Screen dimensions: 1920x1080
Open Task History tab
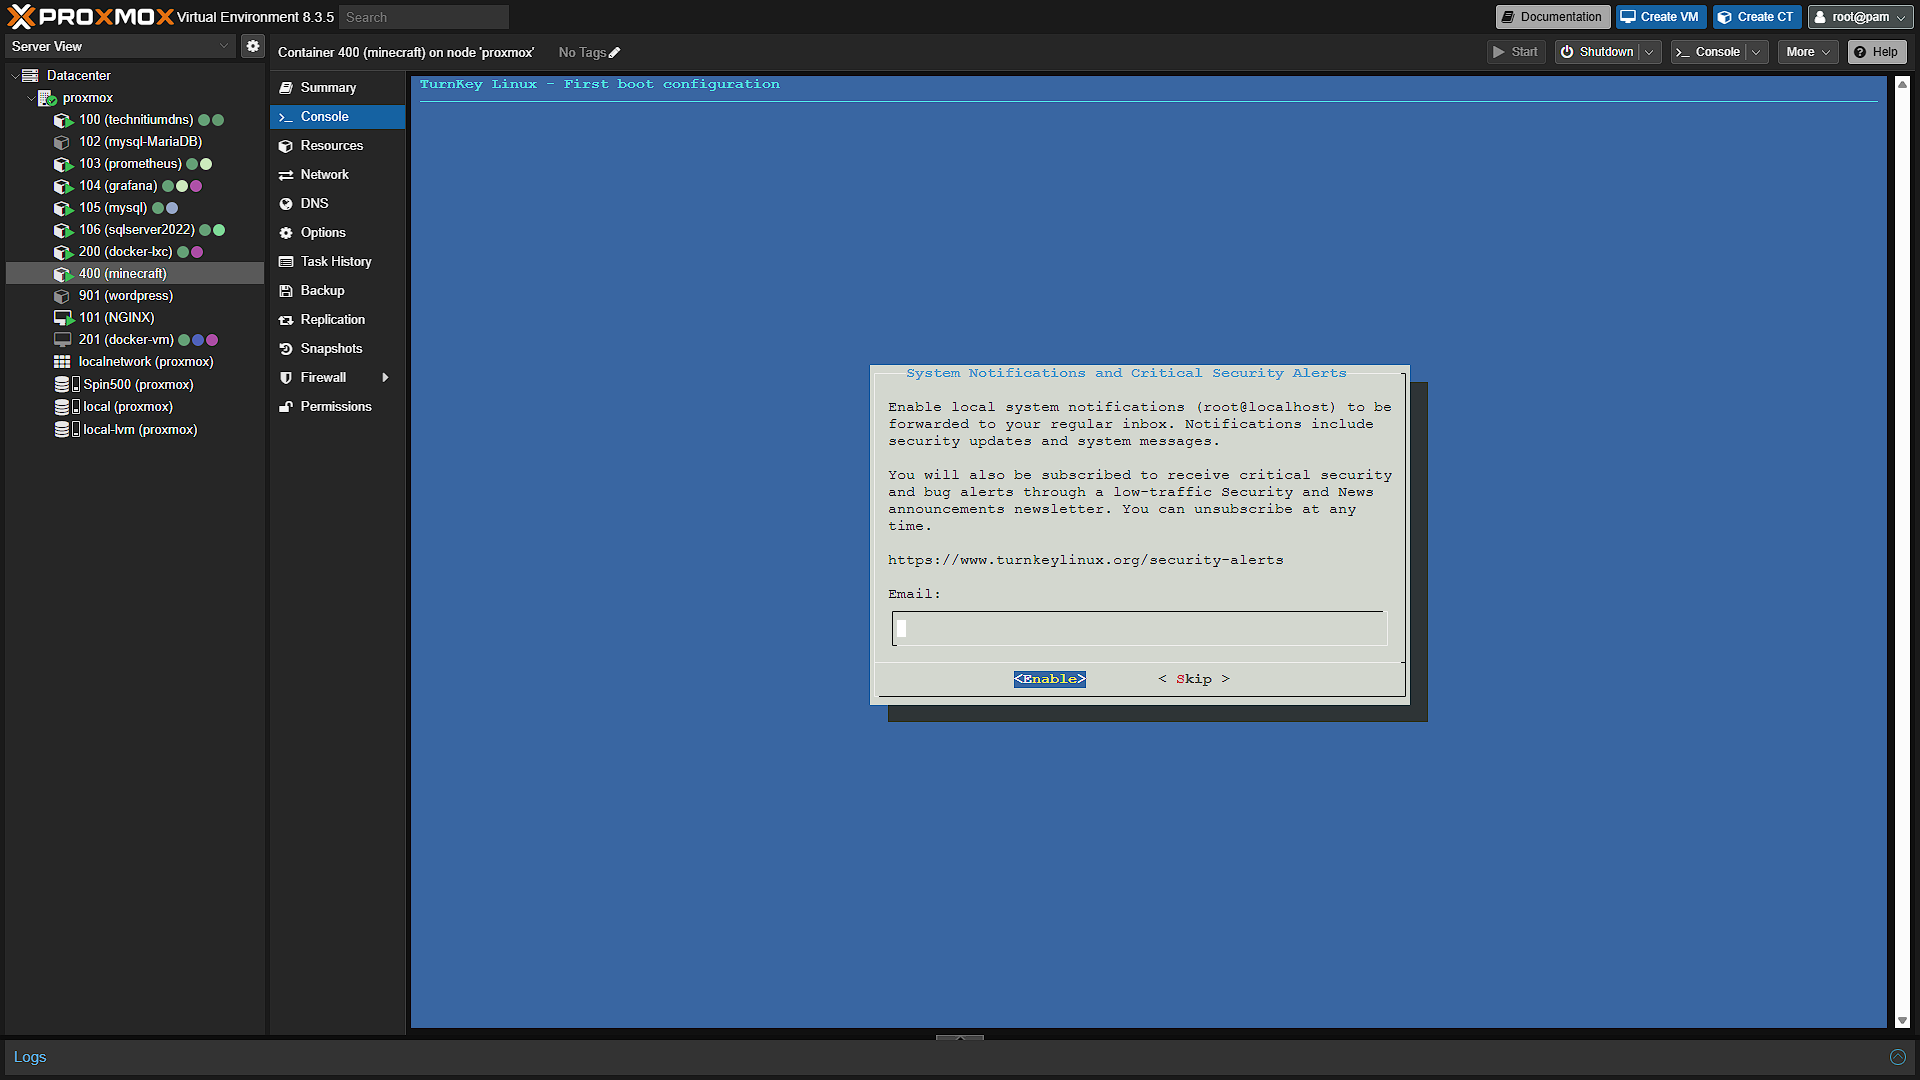point(337,261)
